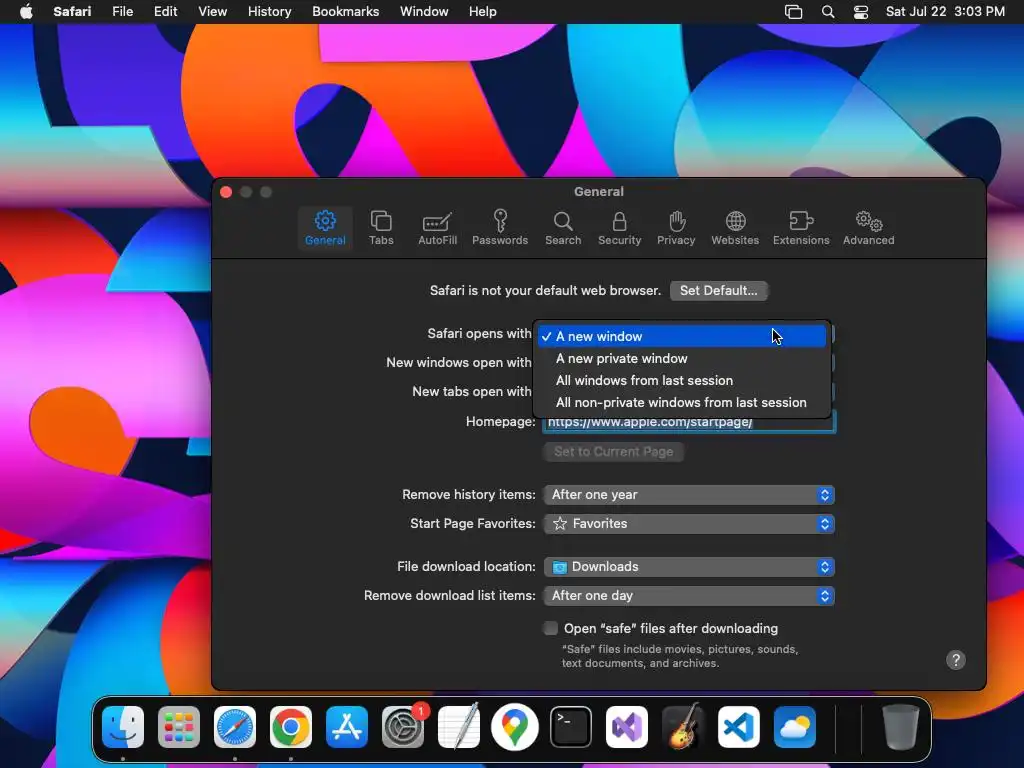Image resolution: width=1024 pixels, height=768 pixels.
Task: Open the App Store from the Dock
Action: [347, 727]
